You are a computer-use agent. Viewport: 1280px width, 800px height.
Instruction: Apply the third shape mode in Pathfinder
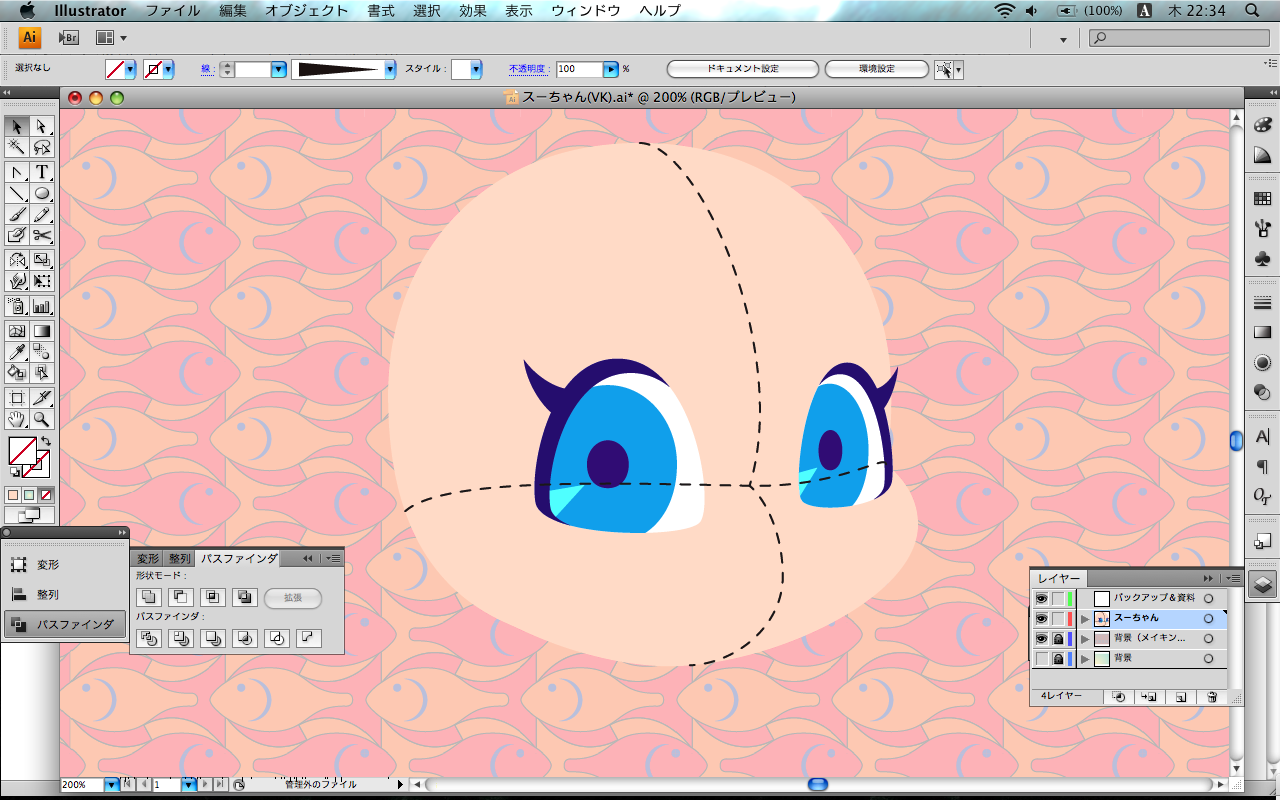pos(212,598)
